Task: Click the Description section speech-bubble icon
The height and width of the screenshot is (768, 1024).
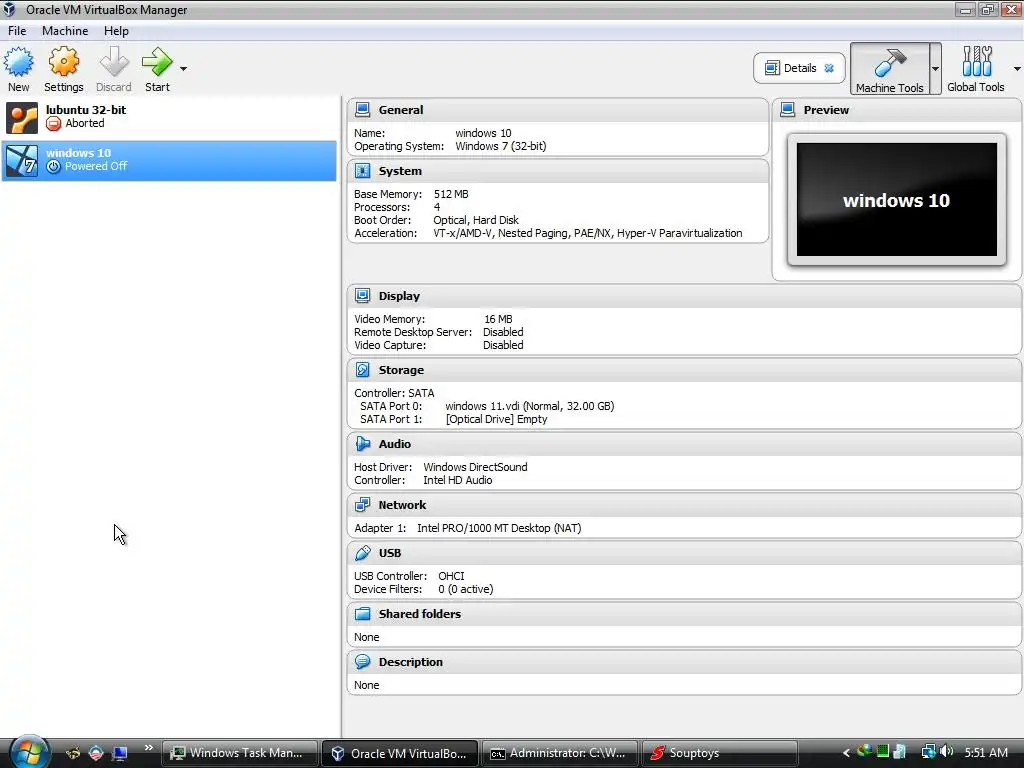Action: click(362, 662)
